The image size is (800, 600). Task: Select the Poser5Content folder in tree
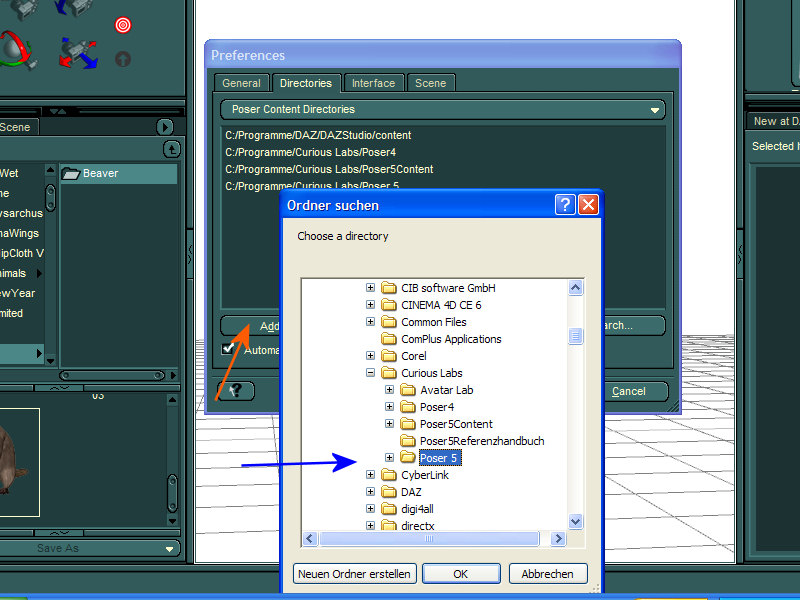[x=446, y=424]
